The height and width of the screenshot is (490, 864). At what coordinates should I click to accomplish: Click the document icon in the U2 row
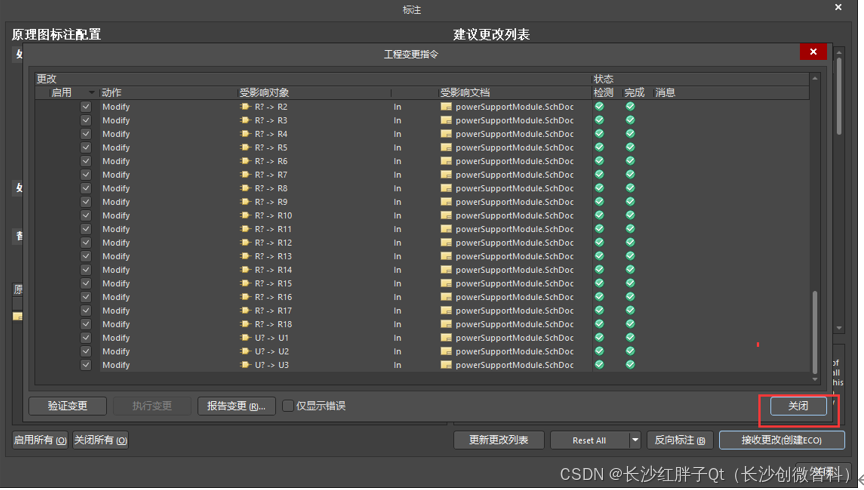(446, 351)
